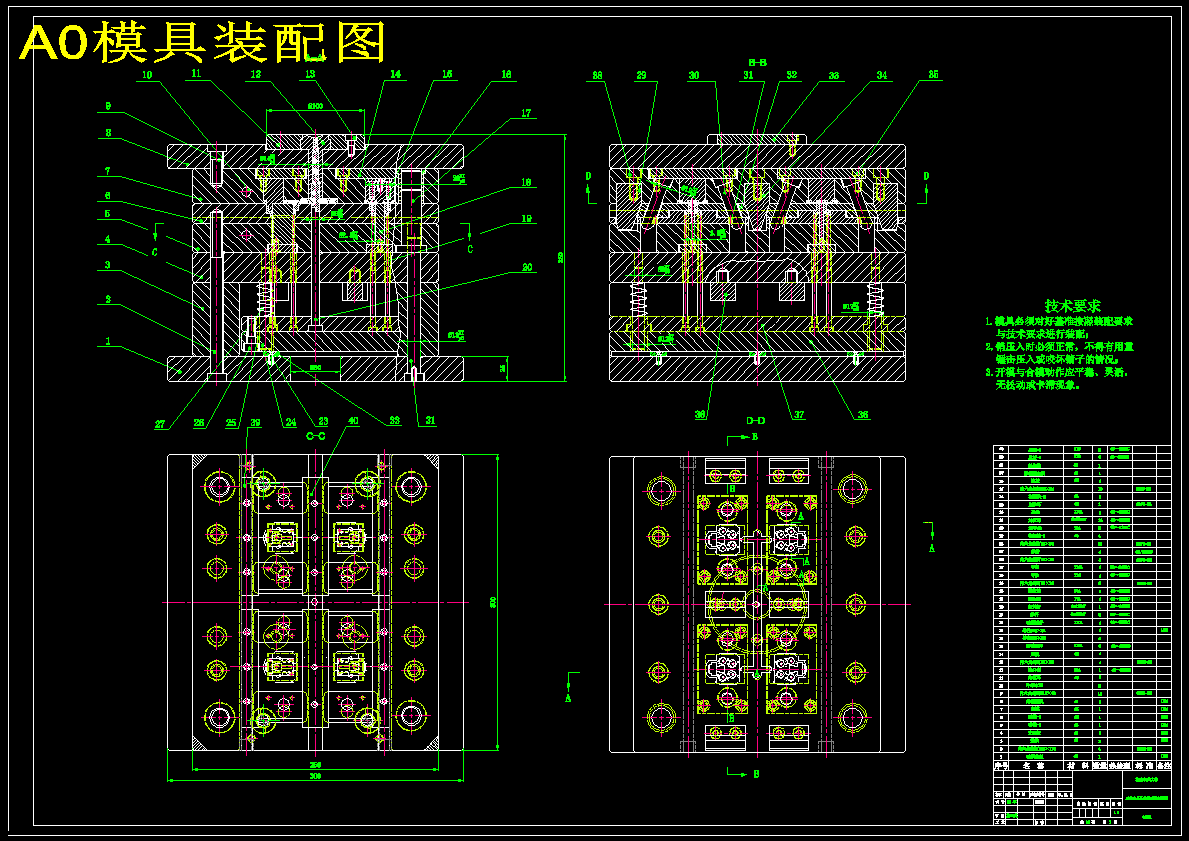
Task: Pick part callout number 39
Action: [256, 422]
